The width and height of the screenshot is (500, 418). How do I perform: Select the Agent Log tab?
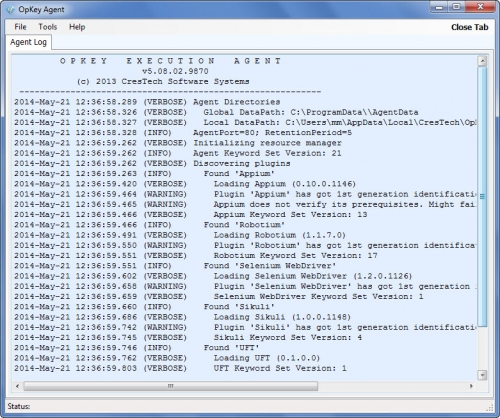tap(28, 42)
